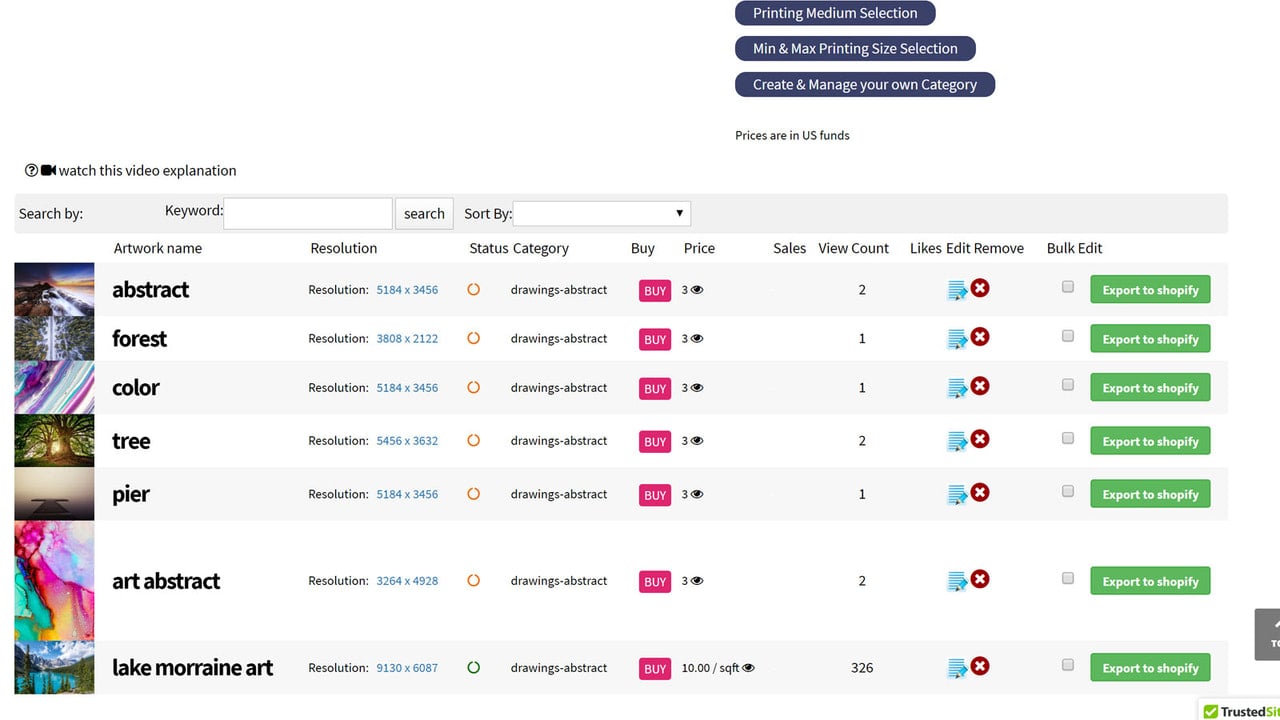This screenshot has height=720, width=1280.
Task: Click the forest artwork name
Action: point(139,338)
